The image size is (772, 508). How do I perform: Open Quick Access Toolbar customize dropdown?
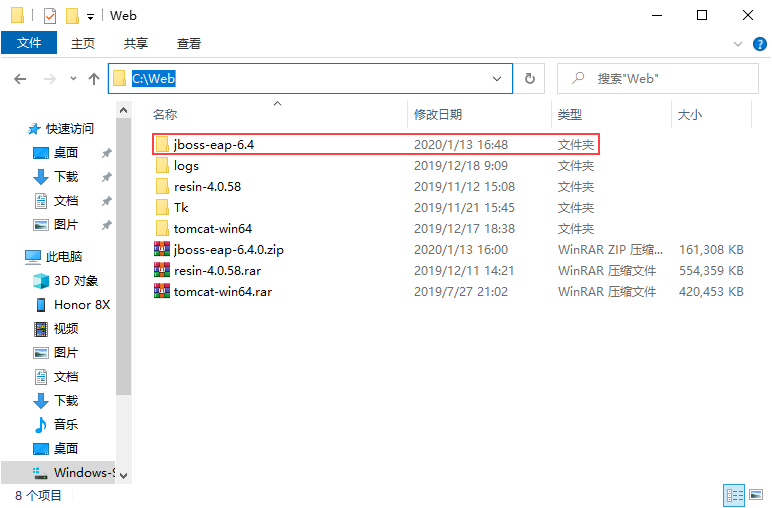pos(91,17)
